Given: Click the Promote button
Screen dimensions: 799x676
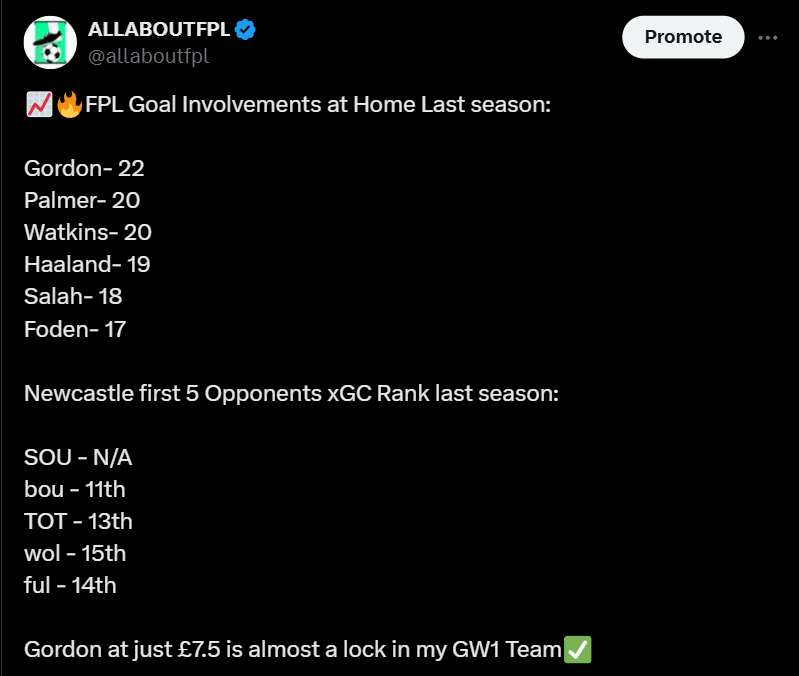Looking at the screenshot, I should pyautogui.click(x=683, y=37).
